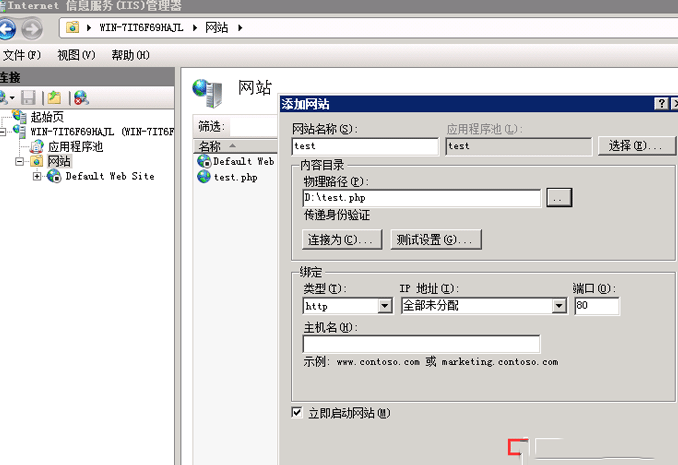Click the 主机名 input field

pyautogui.click(x=421, y=344)
